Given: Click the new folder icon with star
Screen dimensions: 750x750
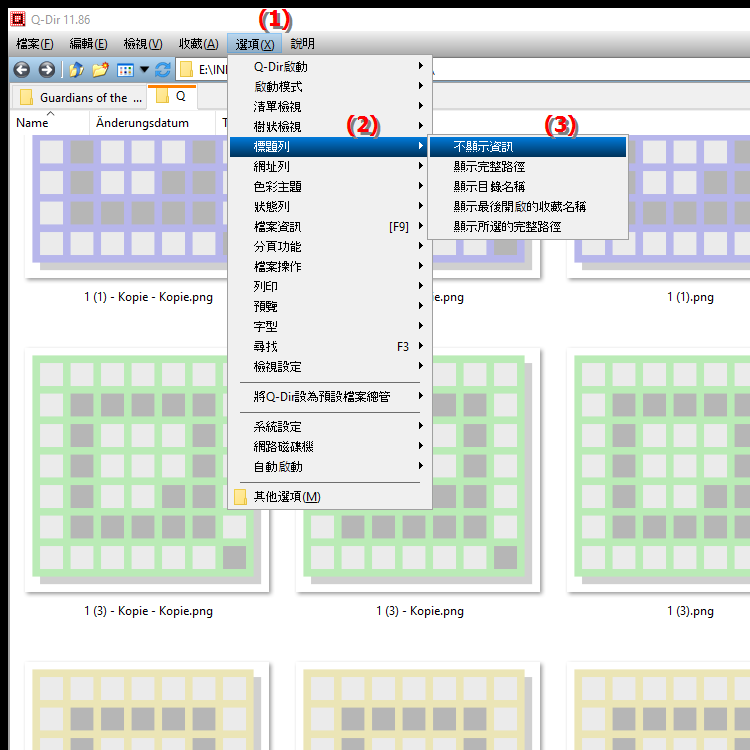Looking at the screenshot, I should point(100,70).
